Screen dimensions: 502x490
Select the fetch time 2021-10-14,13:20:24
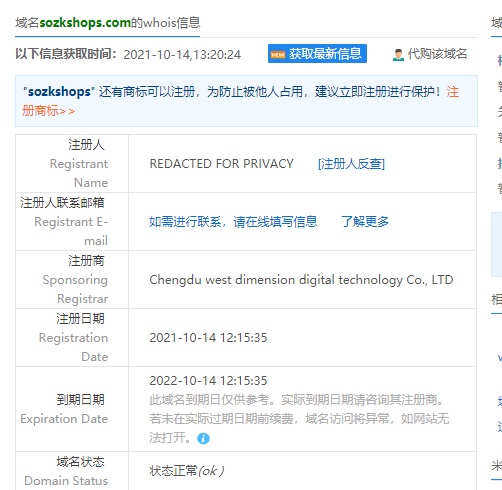click(182, 55)
